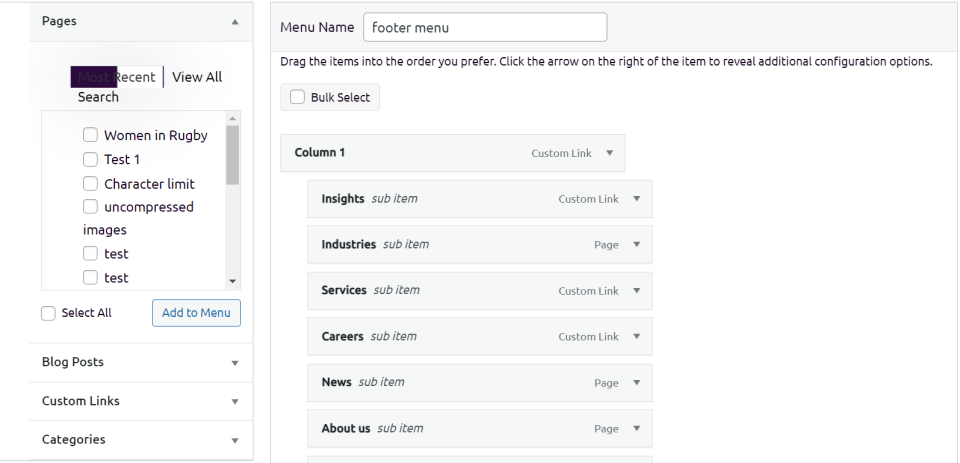Click the Menu Name text field
The image size is (960, 463).
(x=485, y=28)
